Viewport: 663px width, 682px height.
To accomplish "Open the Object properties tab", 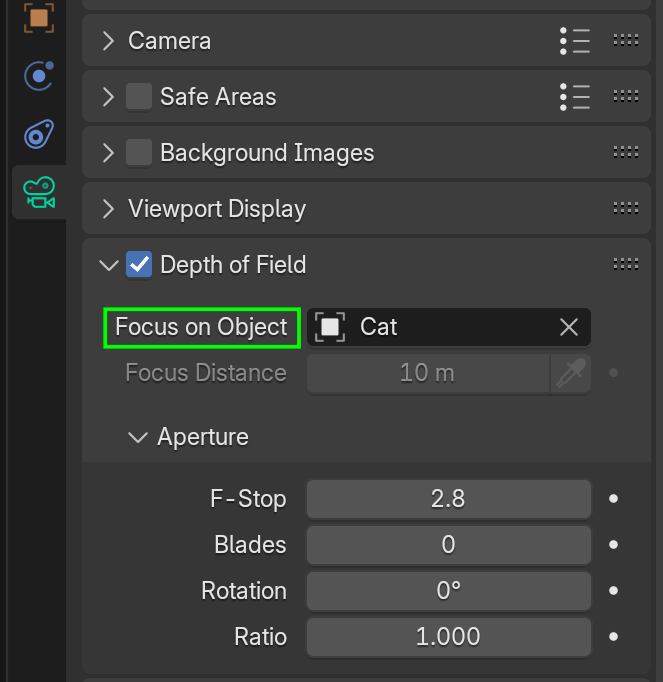I will [39, 17].
